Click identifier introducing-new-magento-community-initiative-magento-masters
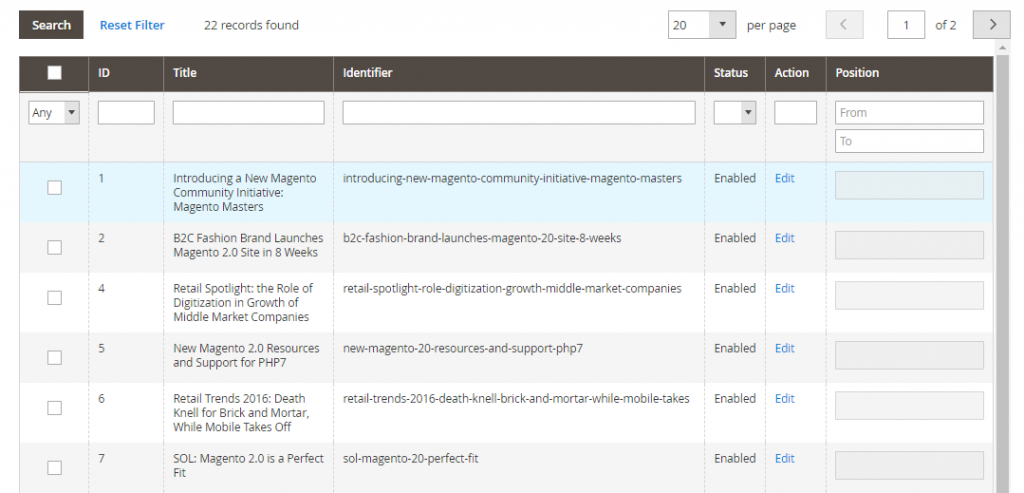Image resolution: width=1024 pixels, height=493 pixels. (512, 178)
